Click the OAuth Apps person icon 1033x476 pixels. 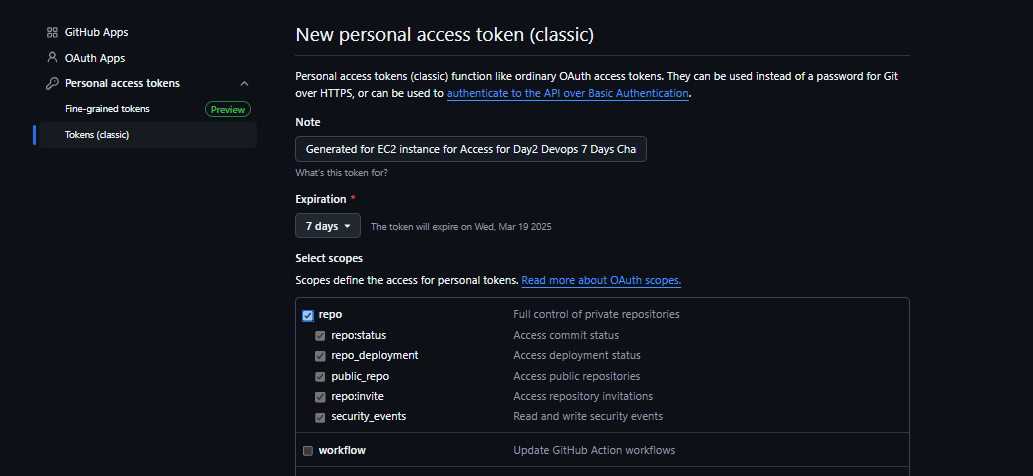point(52,57)
